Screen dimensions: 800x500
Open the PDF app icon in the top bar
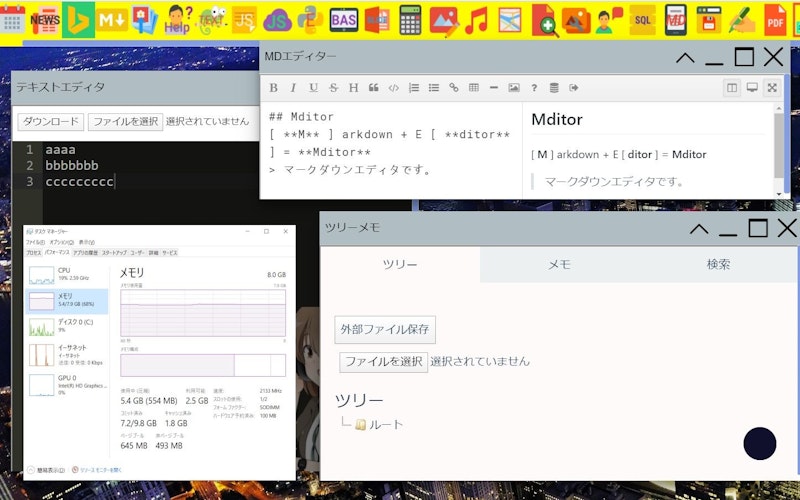coord(775,20)
